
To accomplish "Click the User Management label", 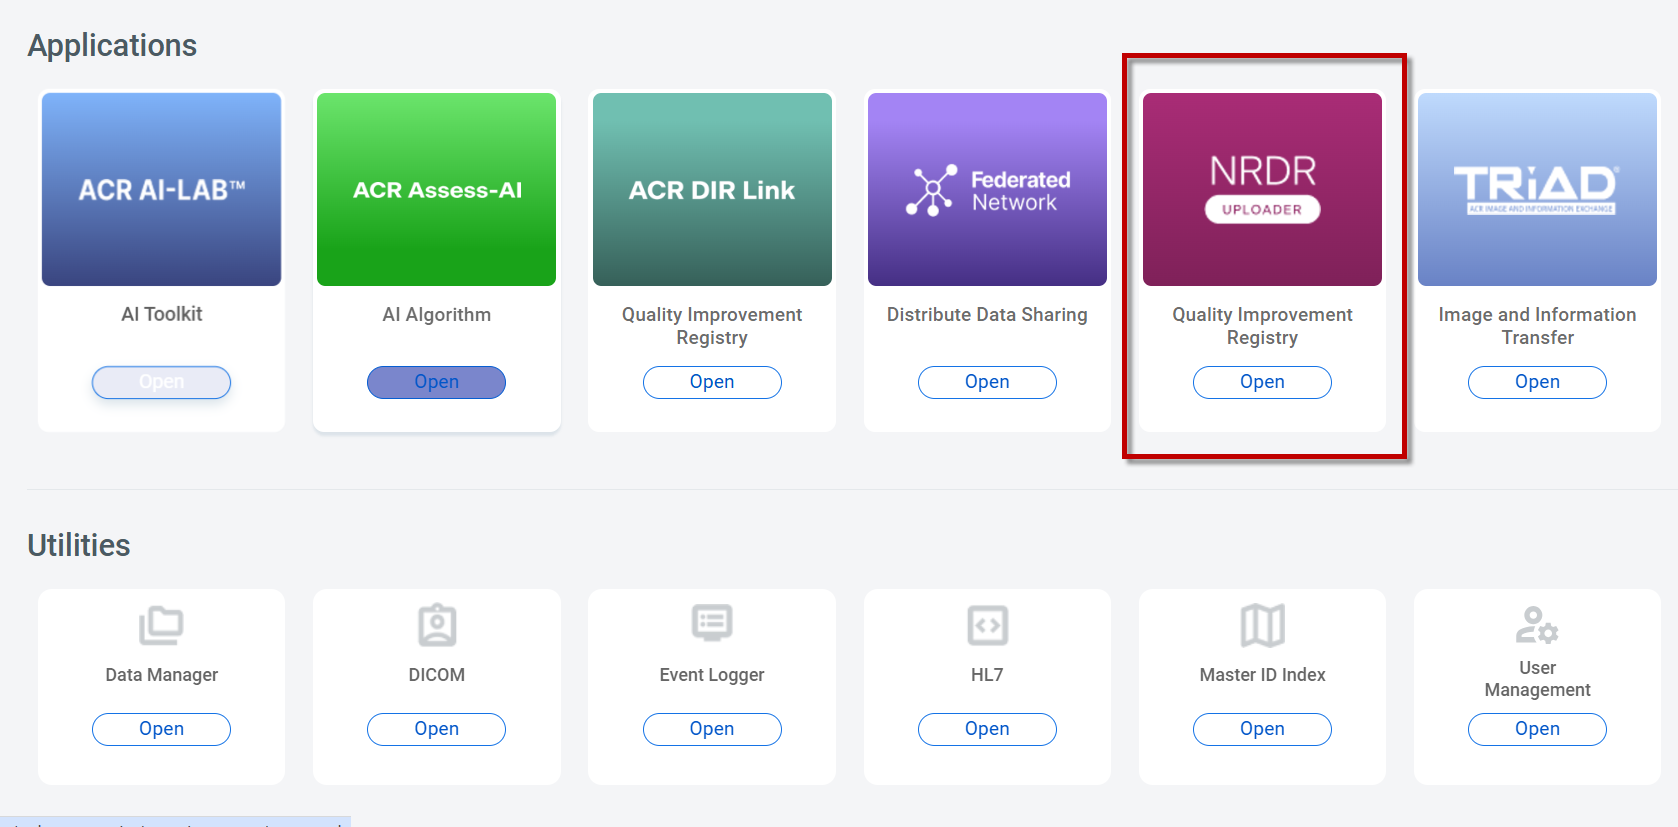I will tap(1537, 679).
